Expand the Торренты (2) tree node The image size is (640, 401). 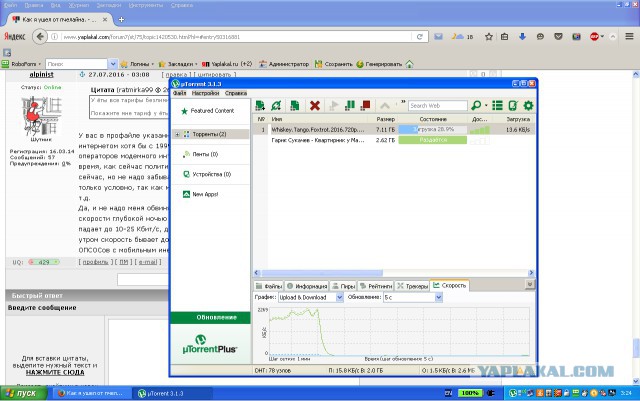pyautogui.click(x=177, y=134)
